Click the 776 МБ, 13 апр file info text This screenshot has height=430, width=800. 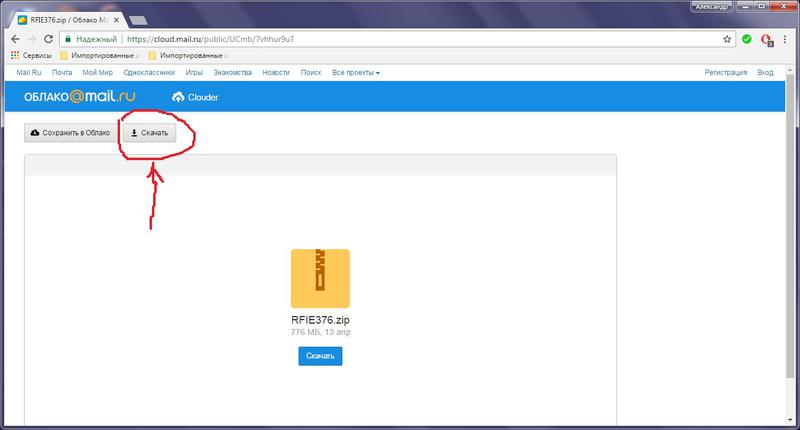pos(320,332)
